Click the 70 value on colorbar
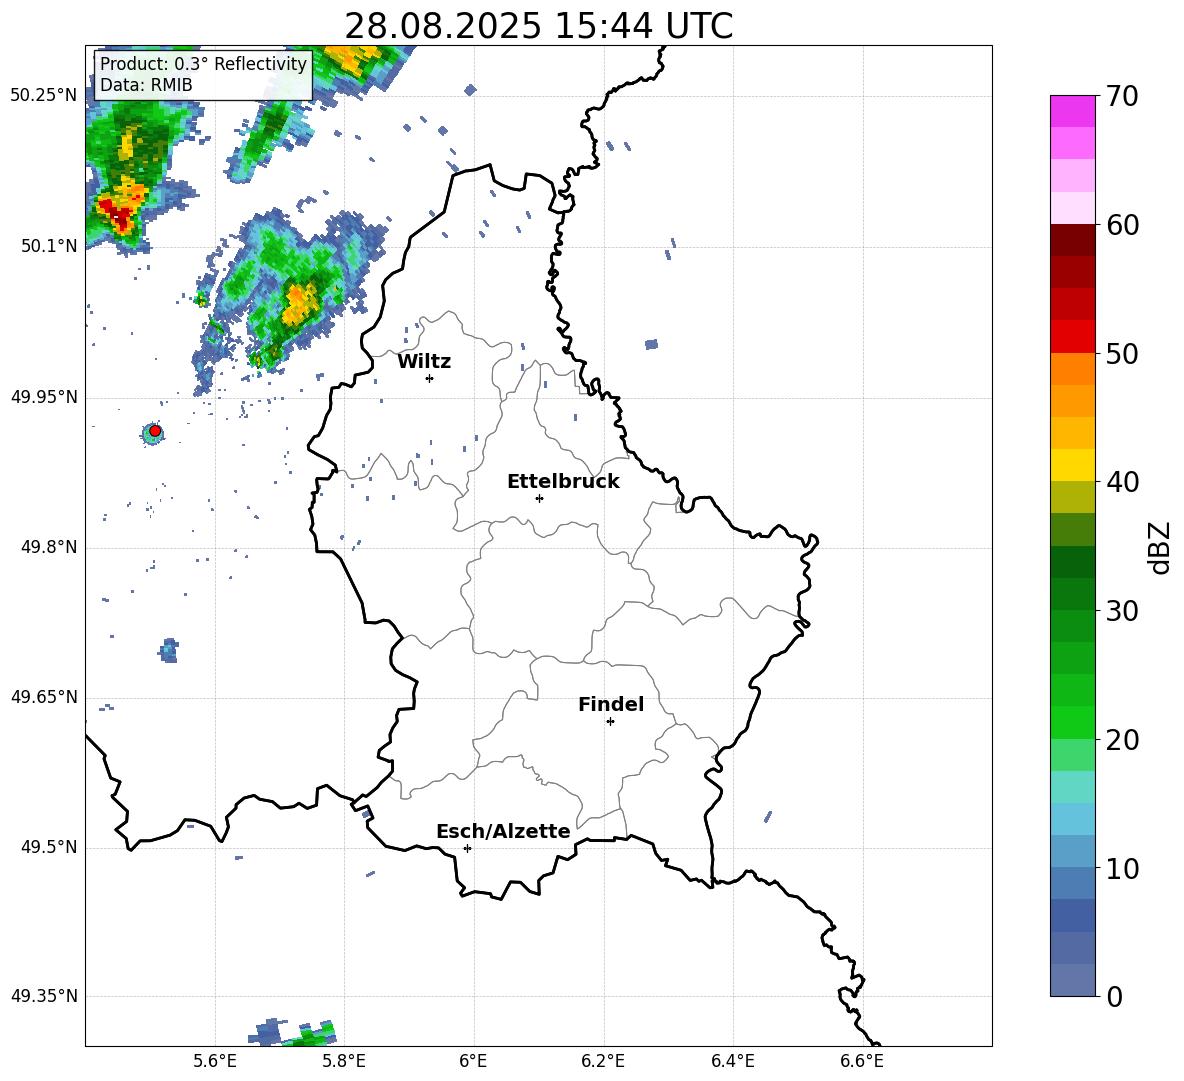Screen dimensions: 1184x1081 1122,97
